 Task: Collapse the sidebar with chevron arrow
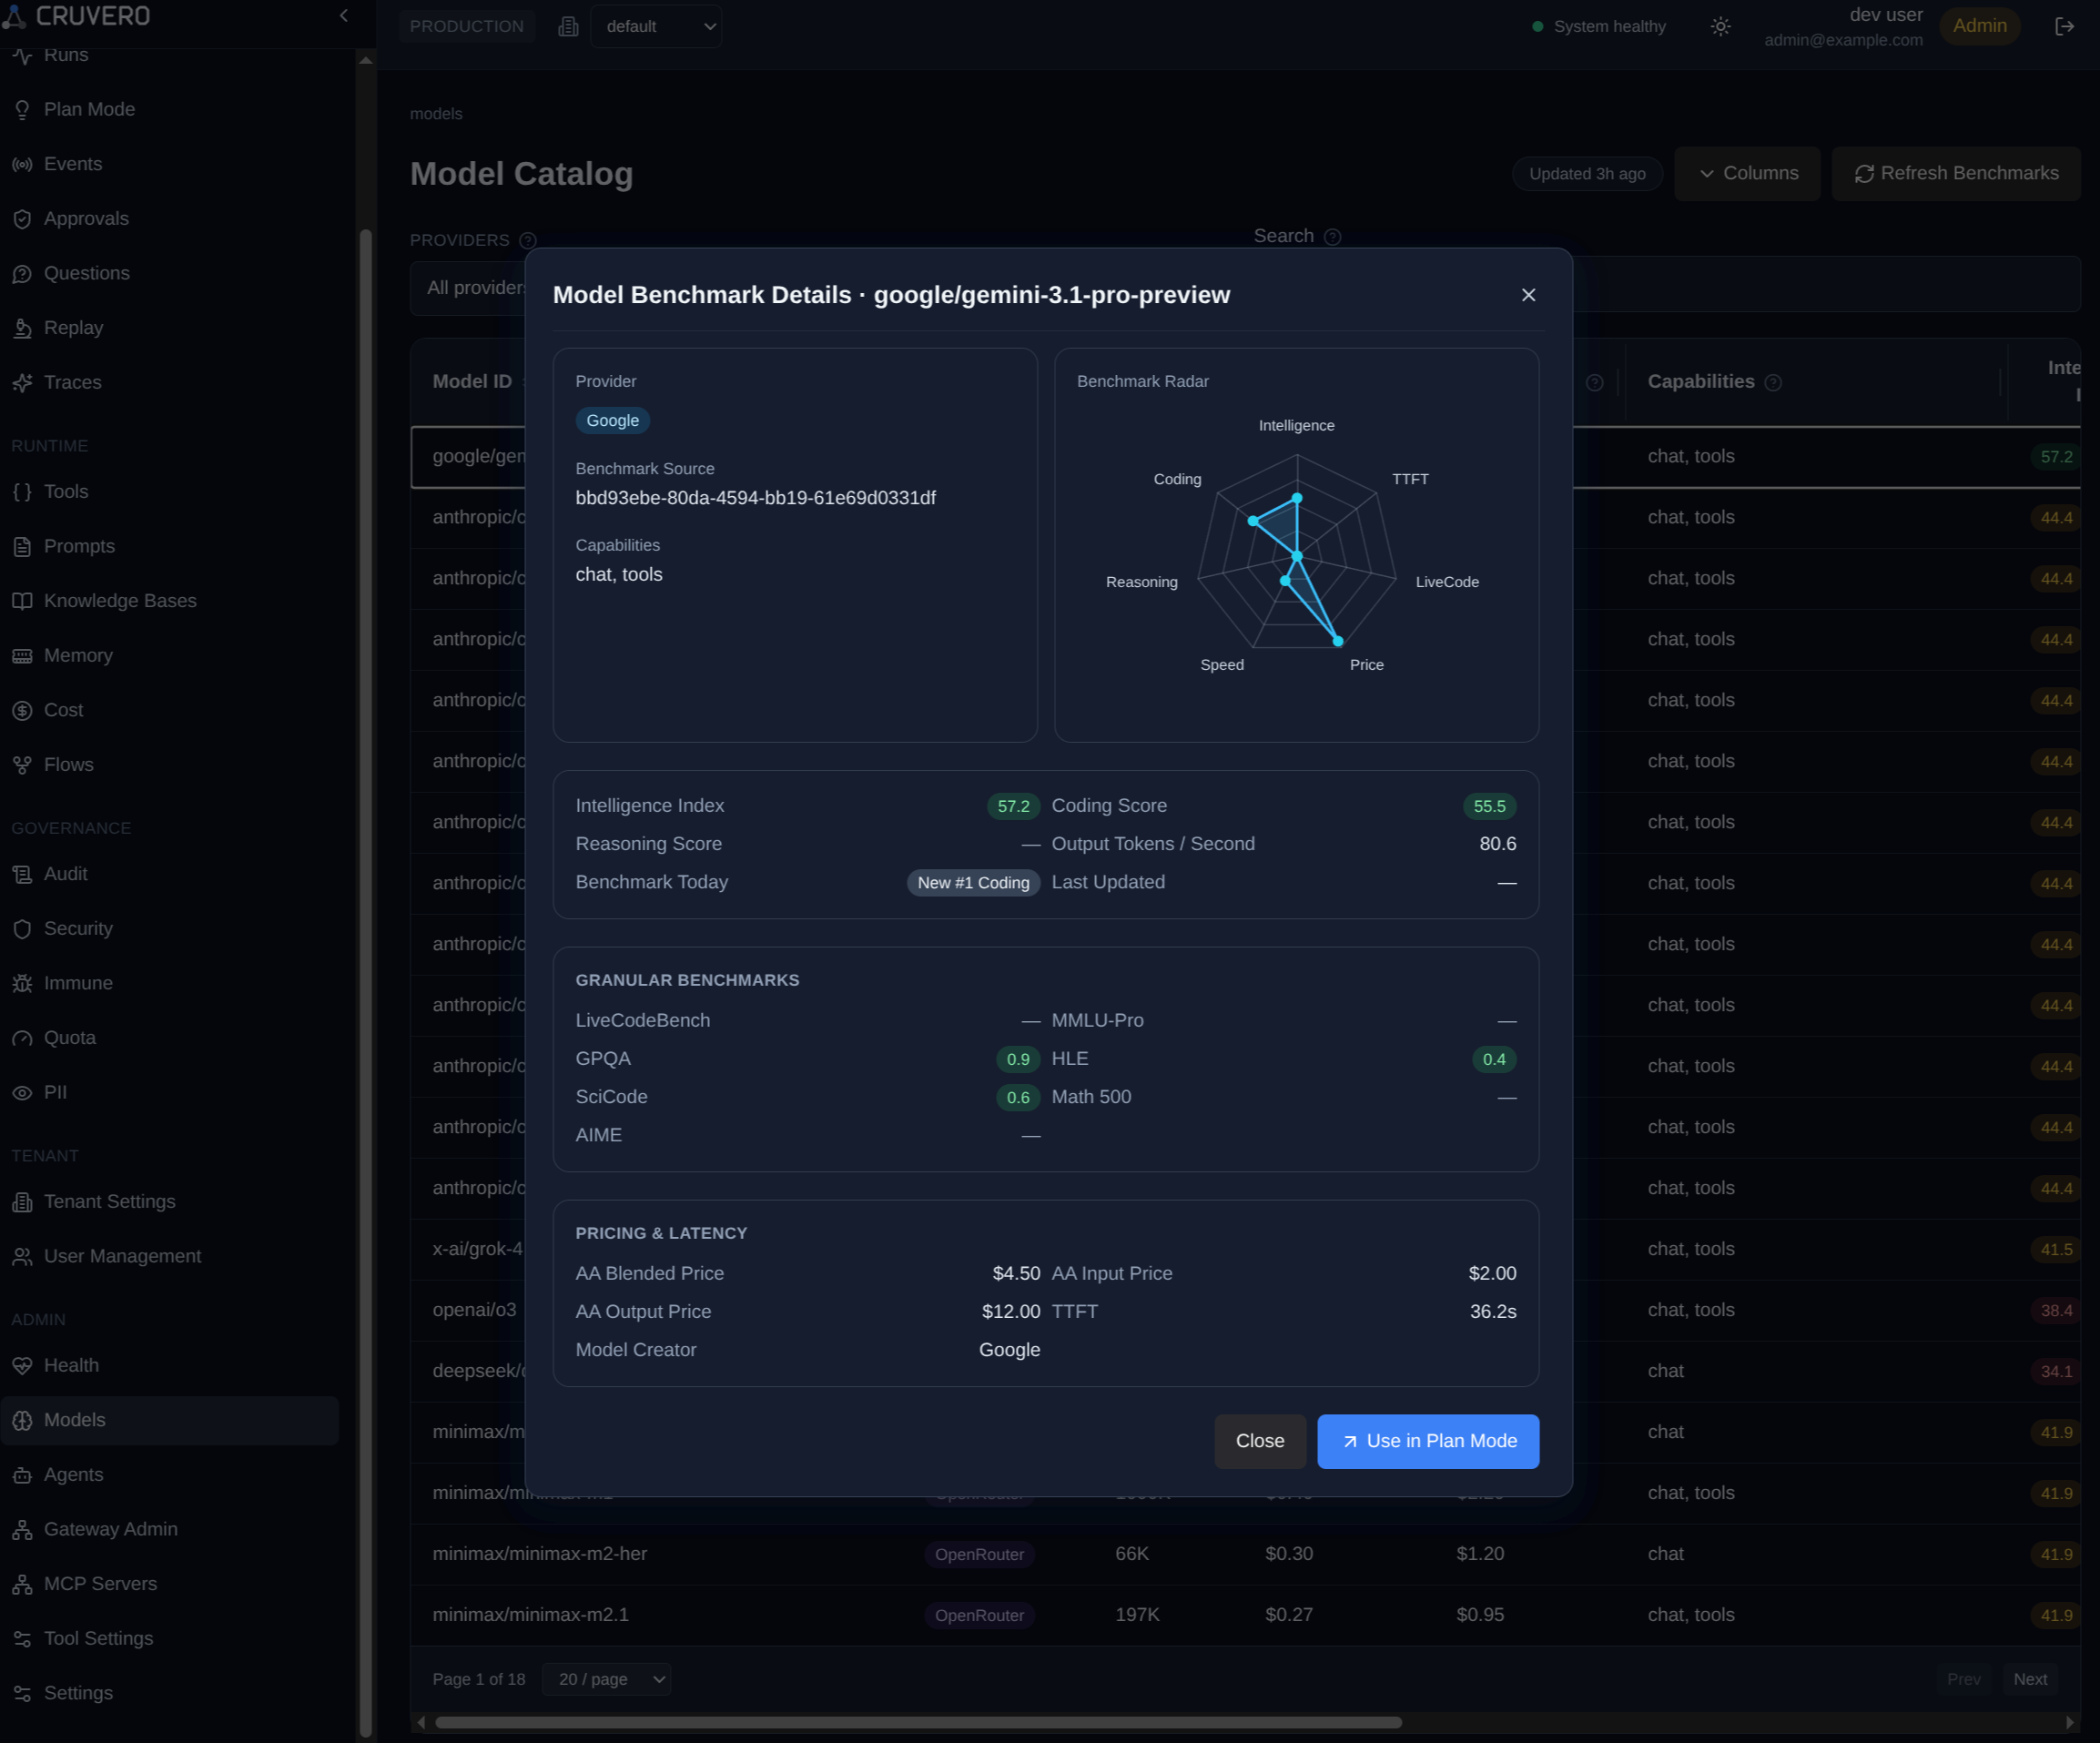tap(344, 16)
